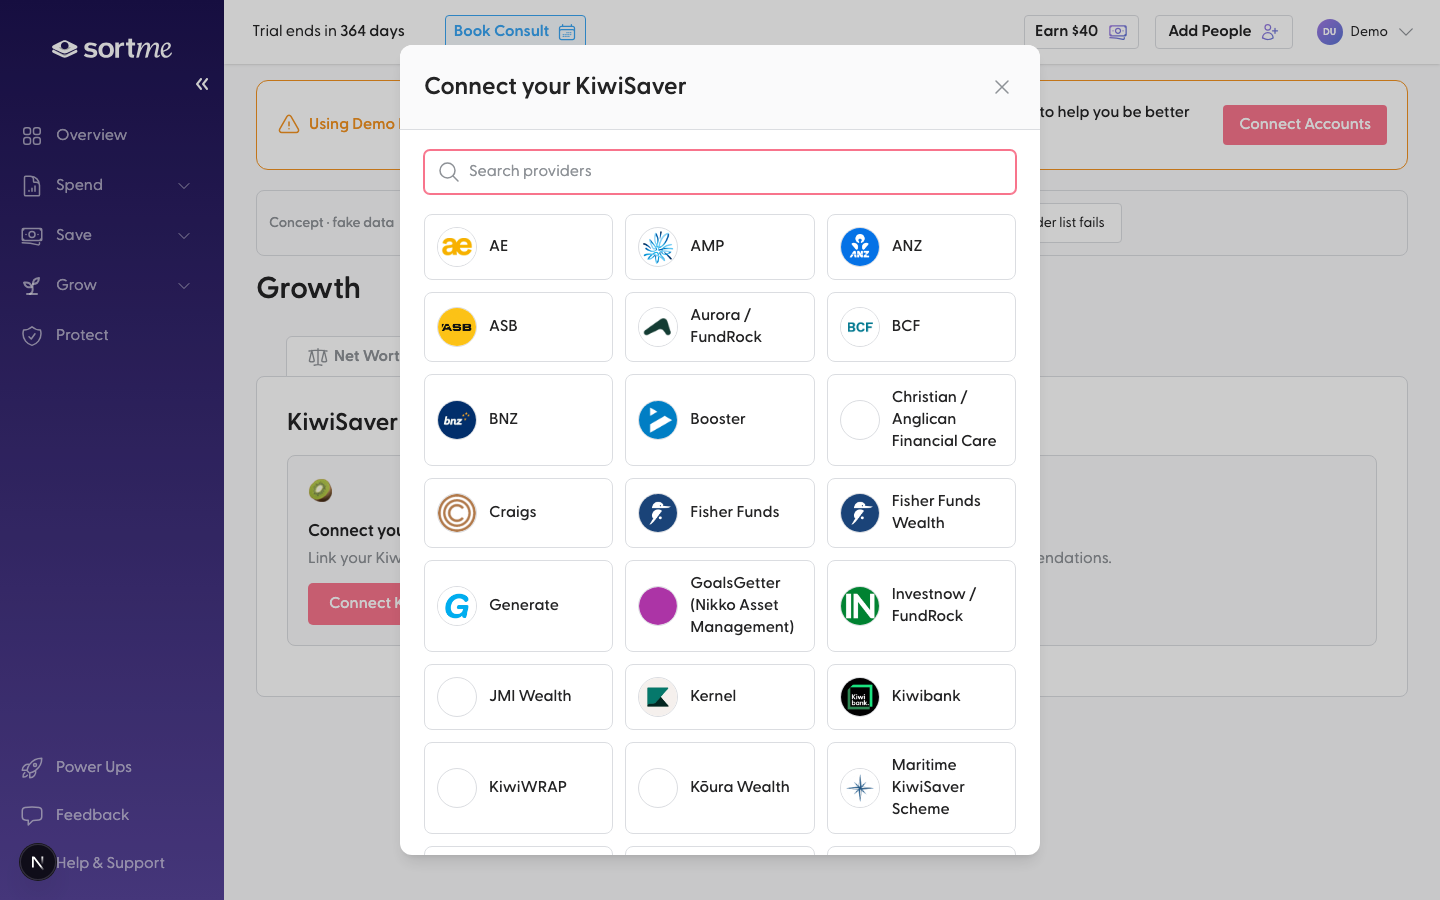Screen dimensions: 1440x900
Task: Select the AMP provider logo
Action: (658, 247)
